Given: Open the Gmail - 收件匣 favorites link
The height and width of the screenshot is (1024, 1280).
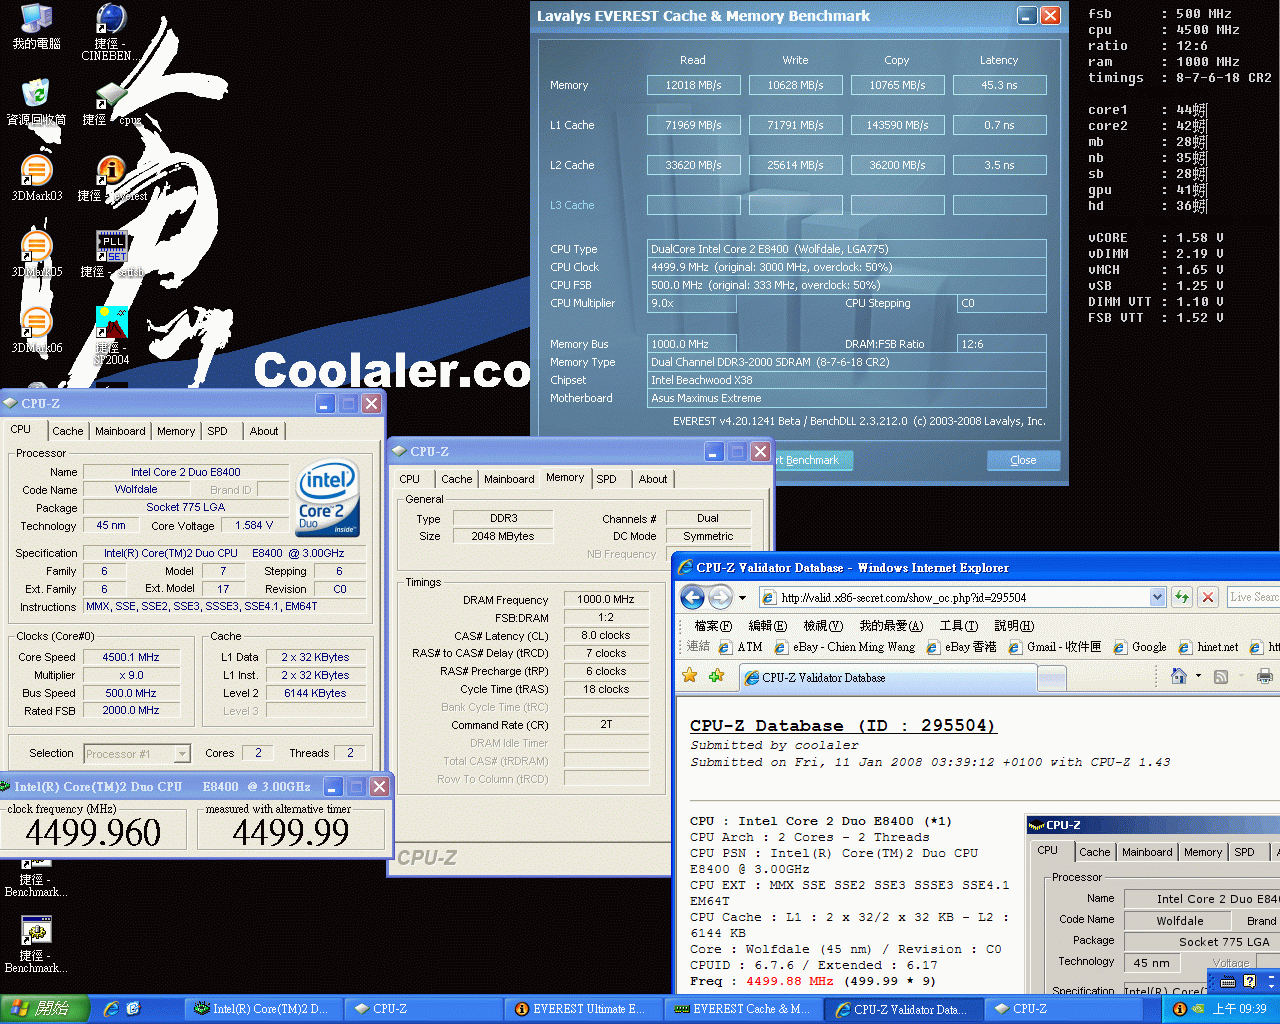Looking at the screenshot, I should tap(1055, 647).
